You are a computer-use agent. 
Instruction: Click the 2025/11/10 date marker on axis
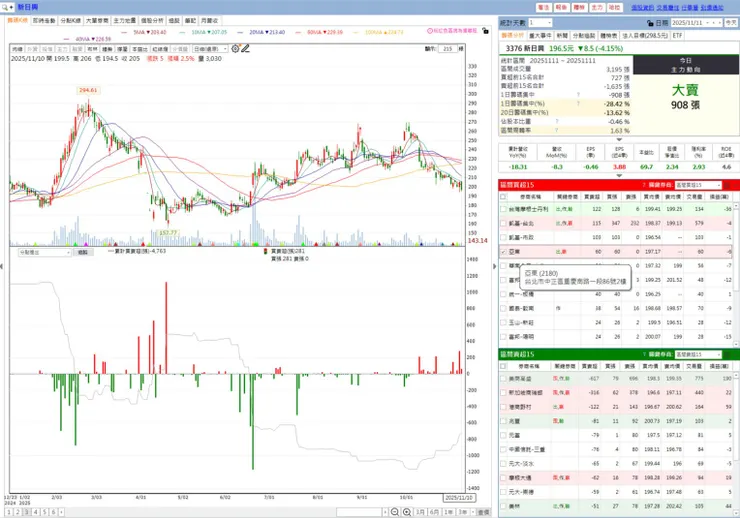click(x=459, y=498)
